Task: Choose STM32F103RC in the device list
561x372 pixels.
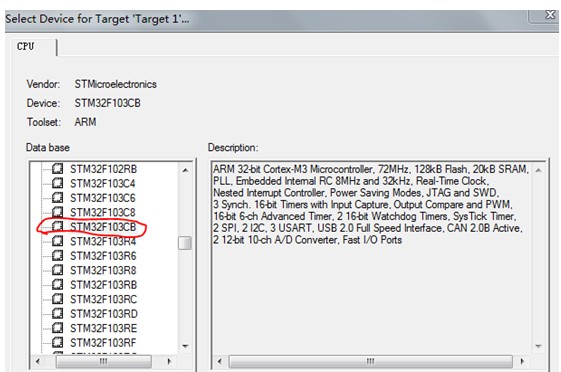Action: 103,299
